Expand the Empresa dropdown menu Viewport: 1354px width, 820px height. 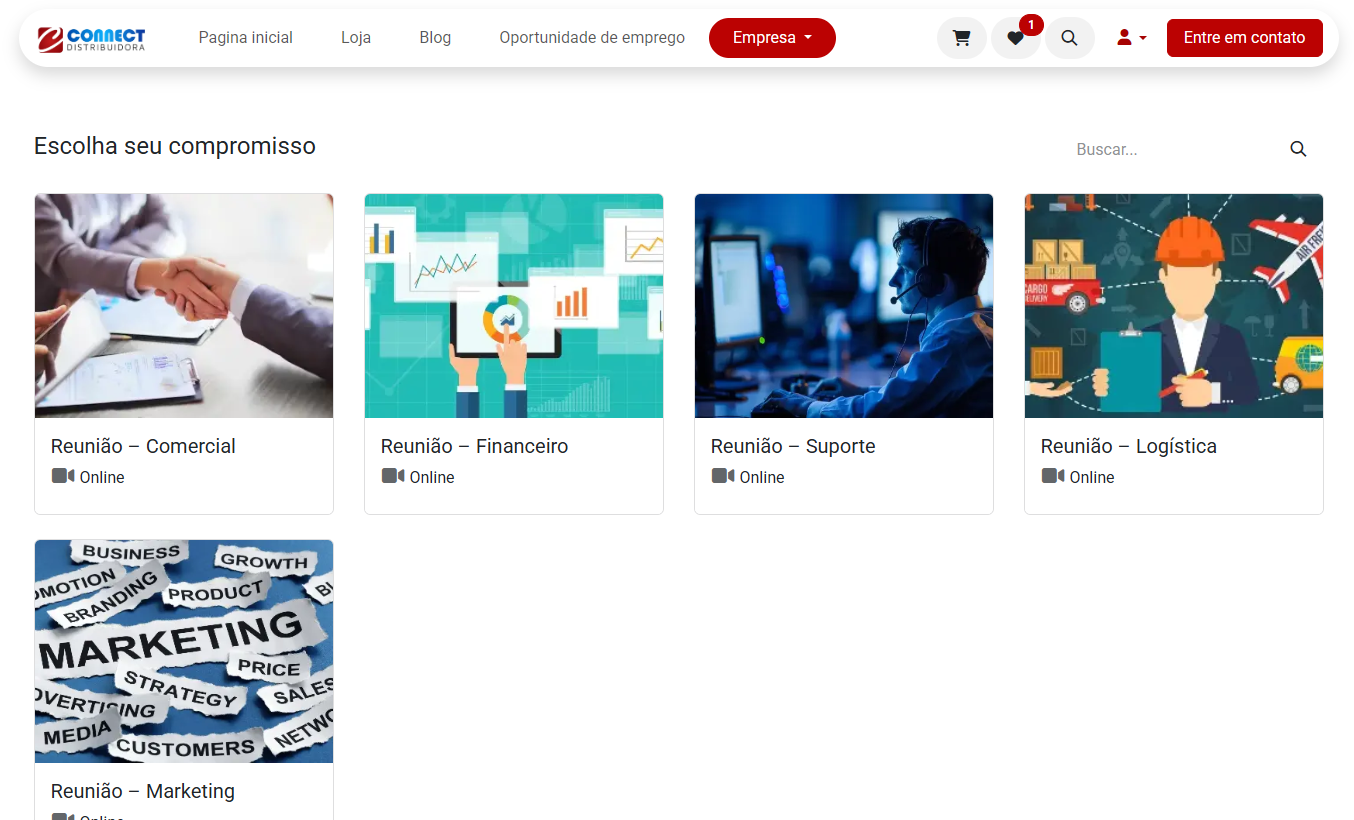(x=771, y=38)
